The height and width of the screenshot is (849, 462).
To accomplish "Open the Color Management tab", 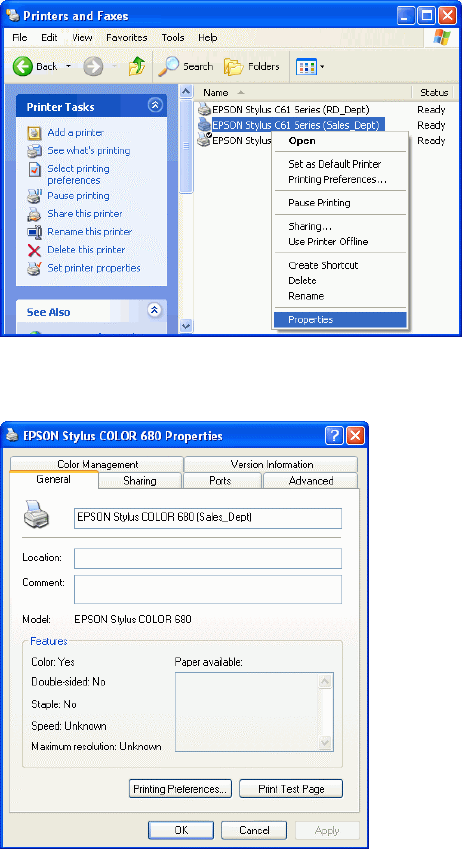I will tap(97, 464).
